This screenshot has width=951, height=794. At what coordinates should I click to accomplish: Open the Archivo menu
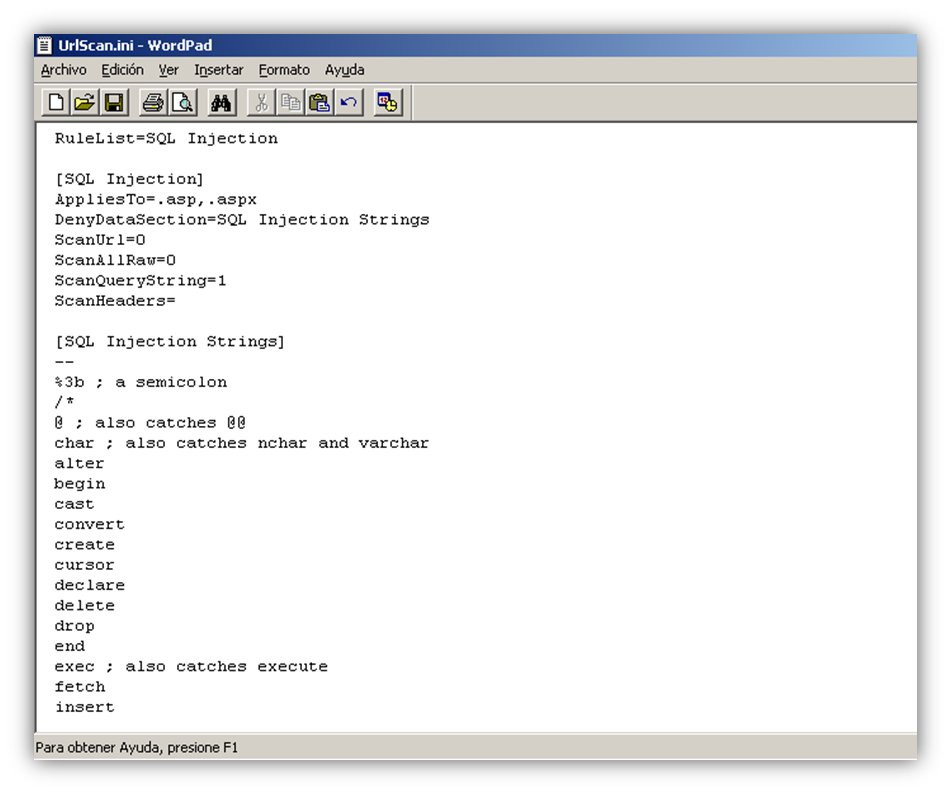coord(64,70)
